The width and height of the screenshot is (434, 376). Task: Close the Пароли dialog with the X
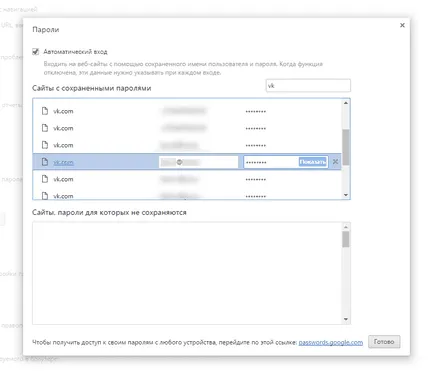pos(402,25)
